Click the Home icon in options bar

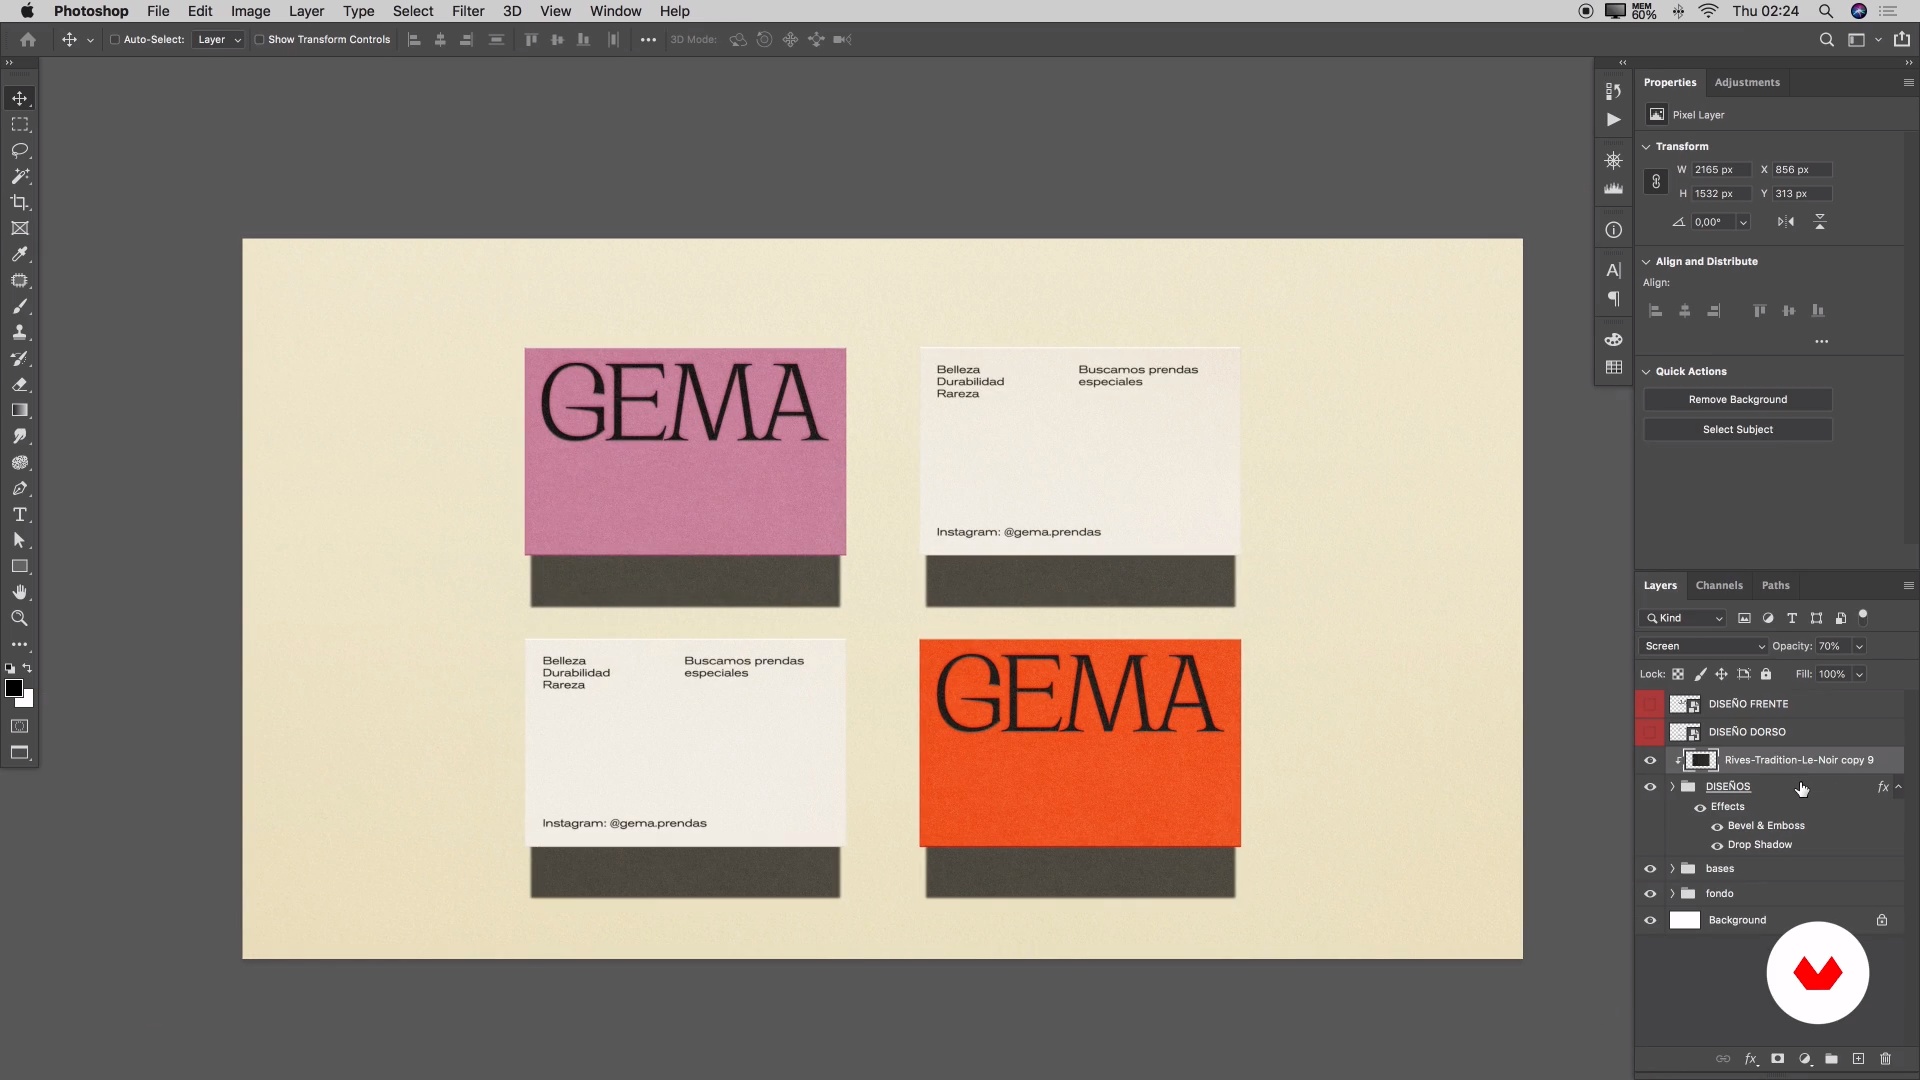click(x=28, y=40)
